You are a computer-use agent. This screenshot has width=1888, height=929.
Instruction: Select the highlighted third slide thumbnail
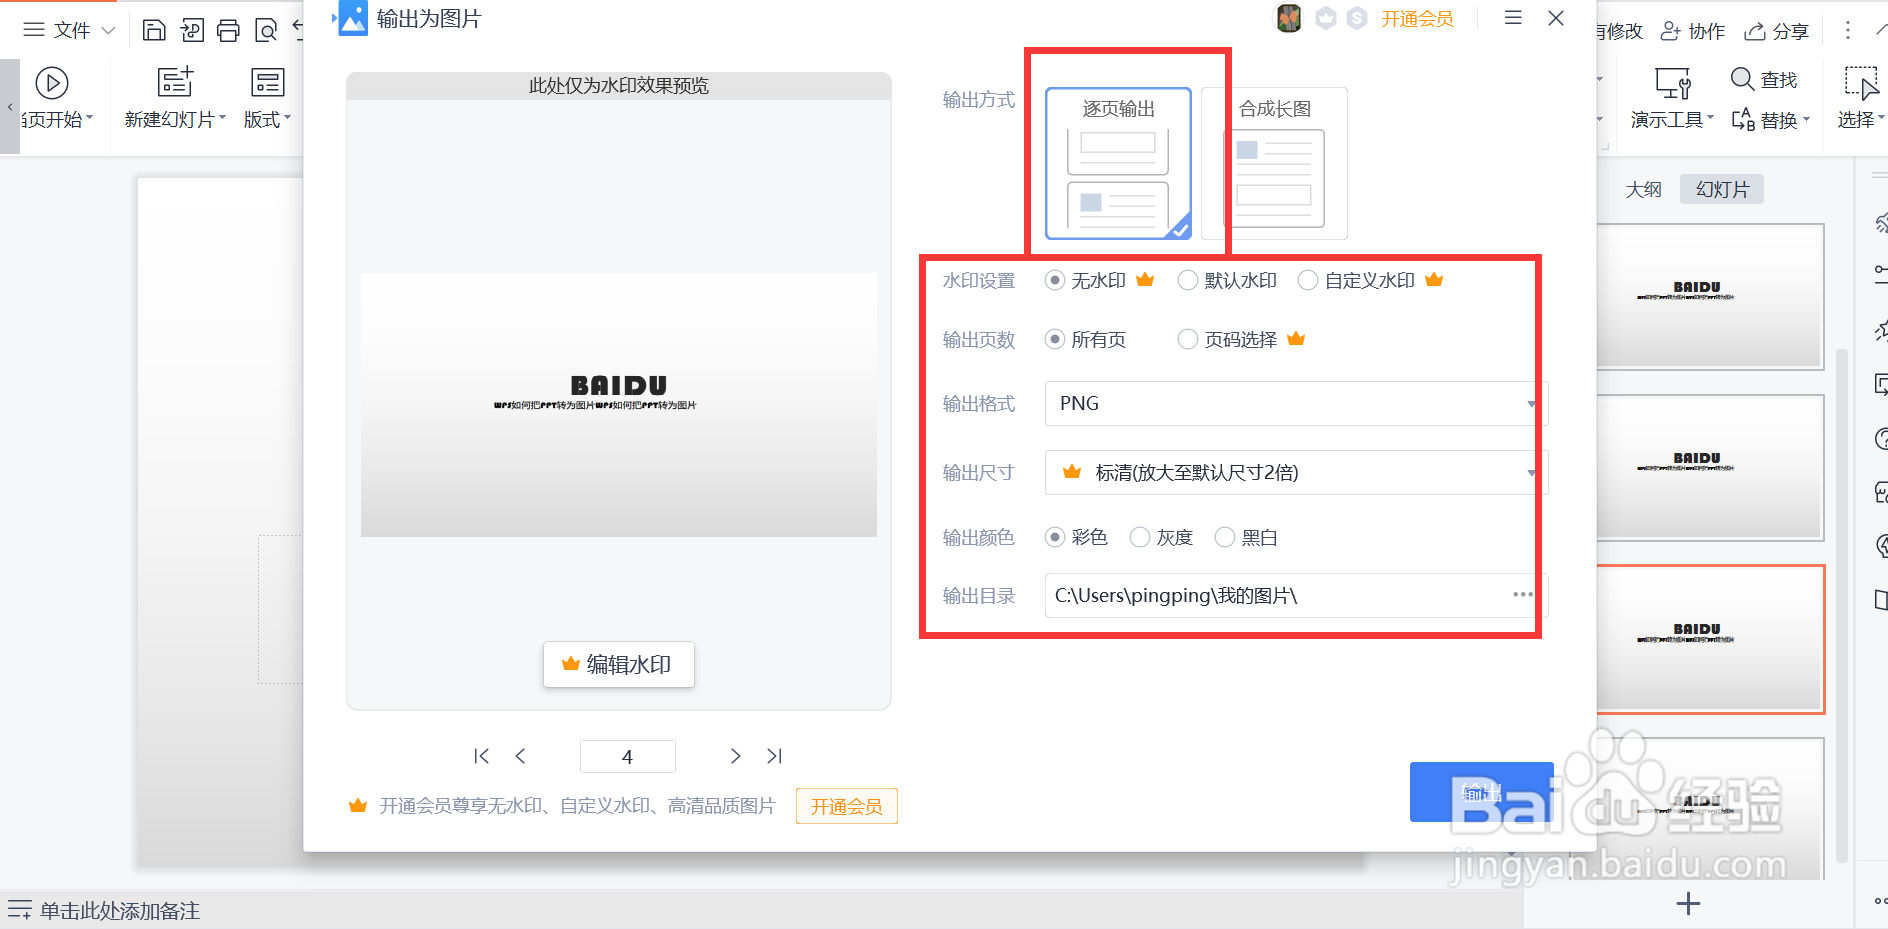click(1710, 639)
